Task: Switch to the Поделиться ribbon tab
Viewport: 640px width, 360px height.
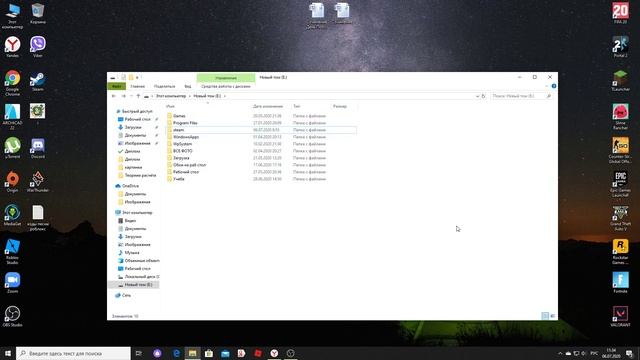Action: [164, 86]
